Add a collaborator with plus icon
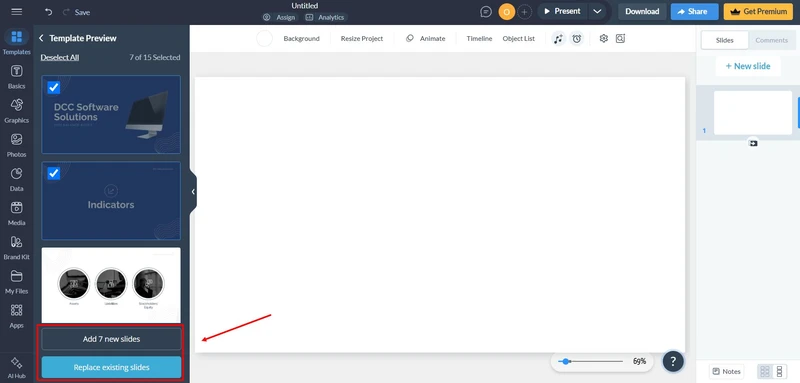This screenshot has width=800, height=383. pos(524,12)
